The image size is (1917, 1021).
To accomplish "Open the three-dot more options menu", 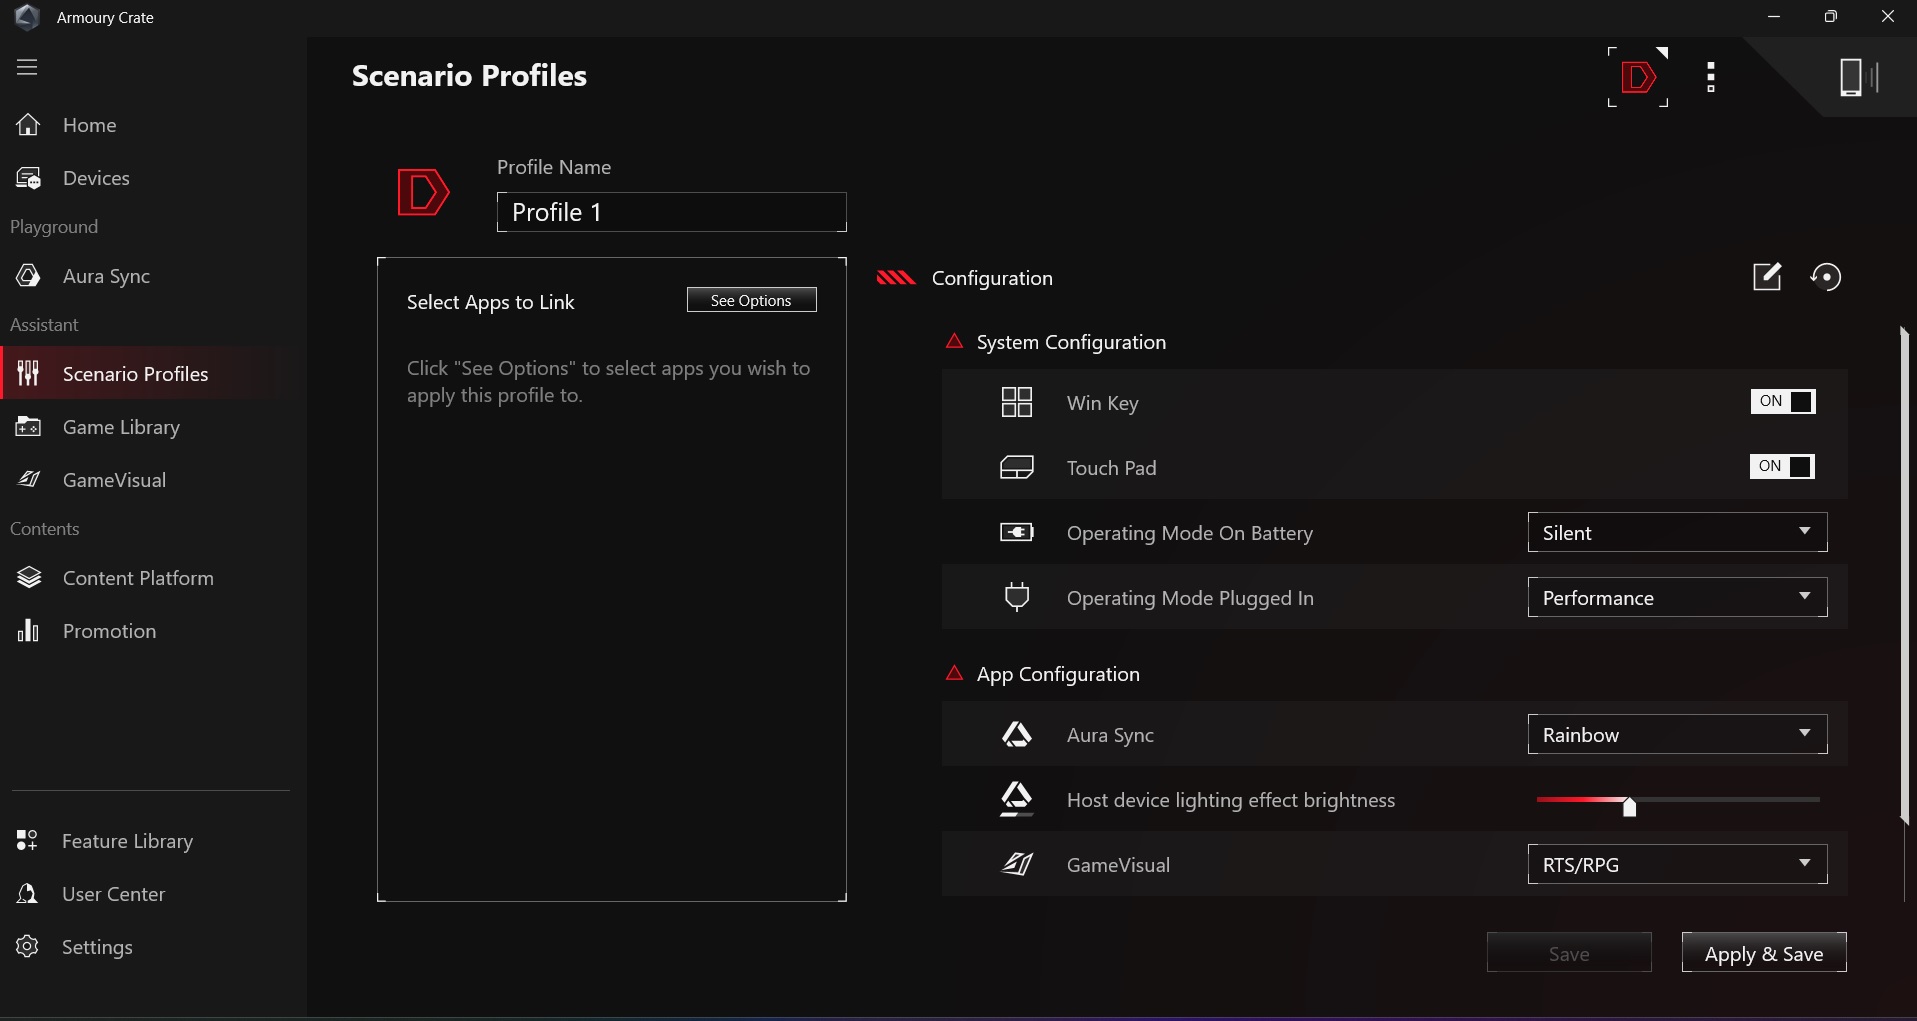I will click(x=1711, y=77).
